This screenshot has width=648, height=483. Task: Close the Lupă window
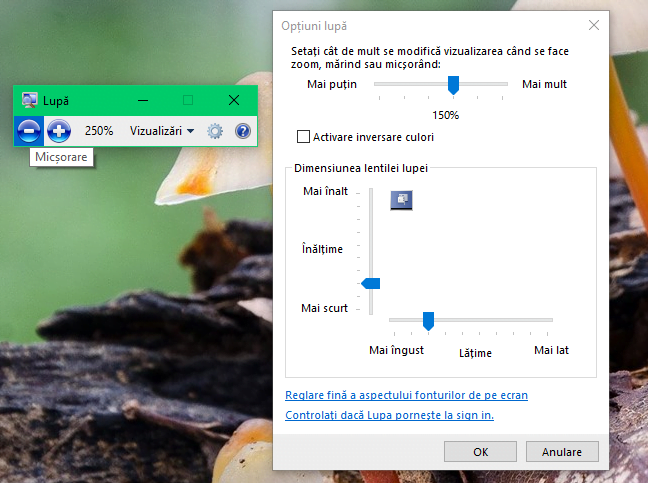click(x=234, y=100)
